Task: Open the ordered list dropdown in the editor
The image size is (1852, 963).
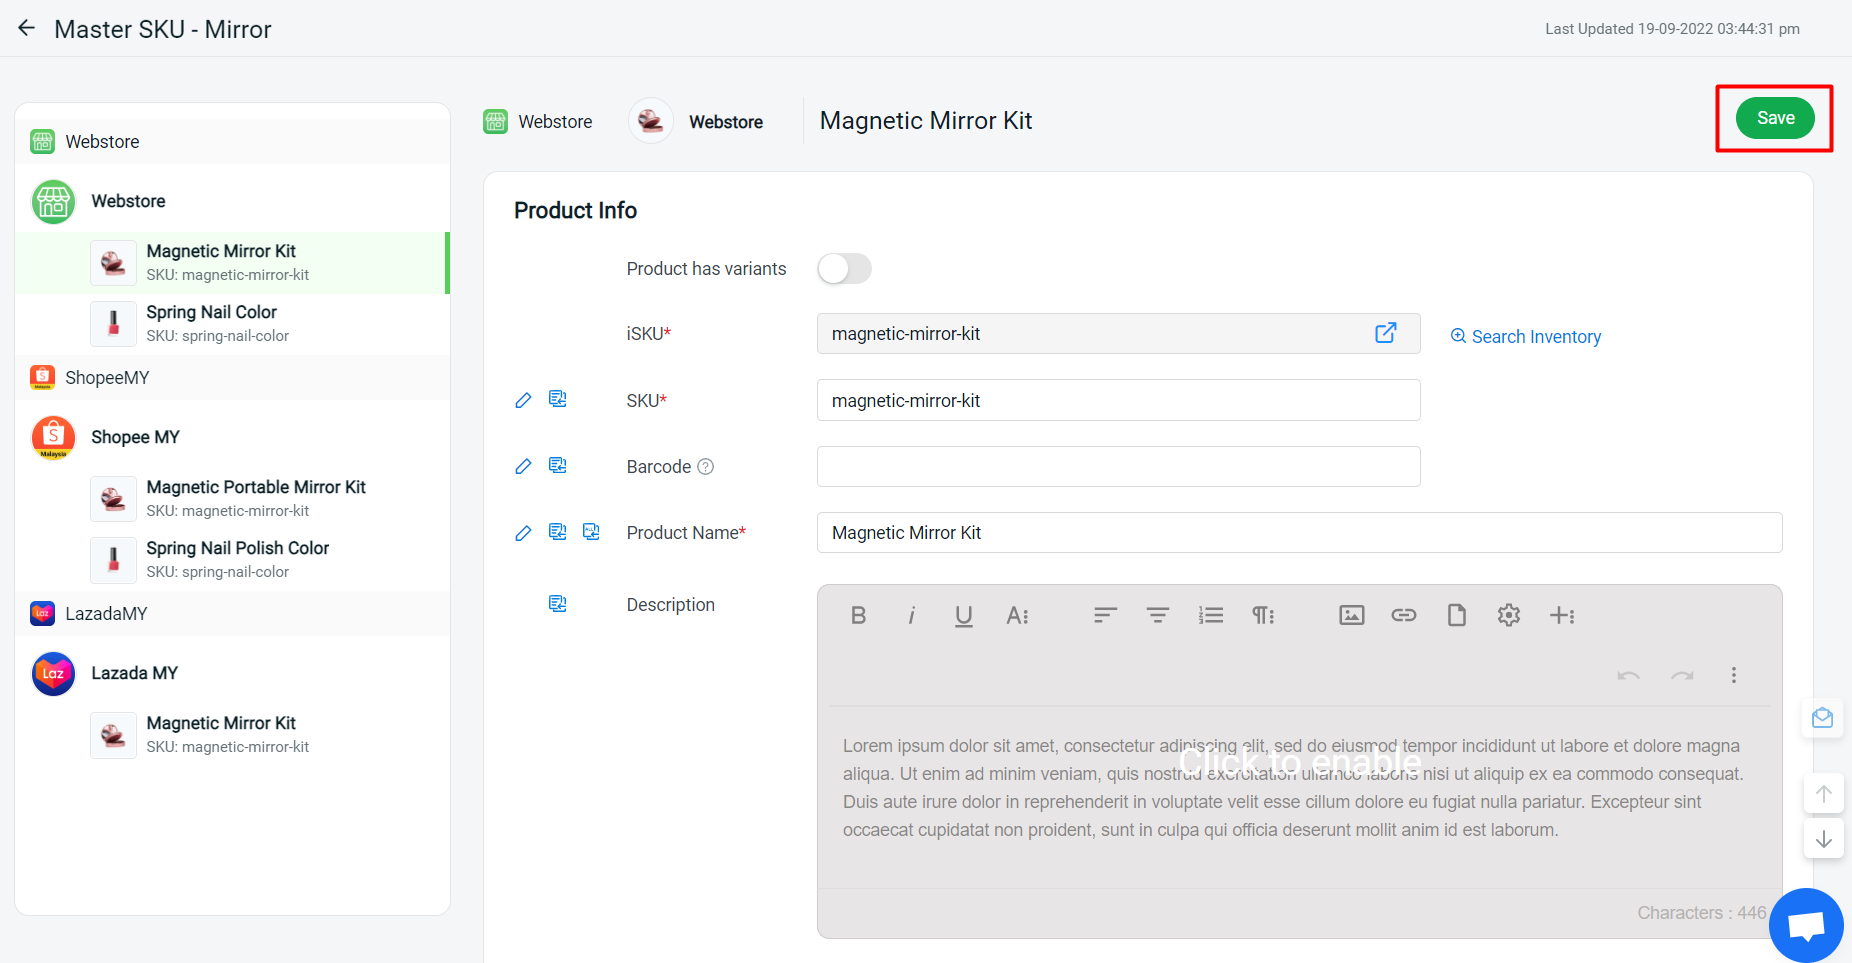Action: tap(1210, 615)
